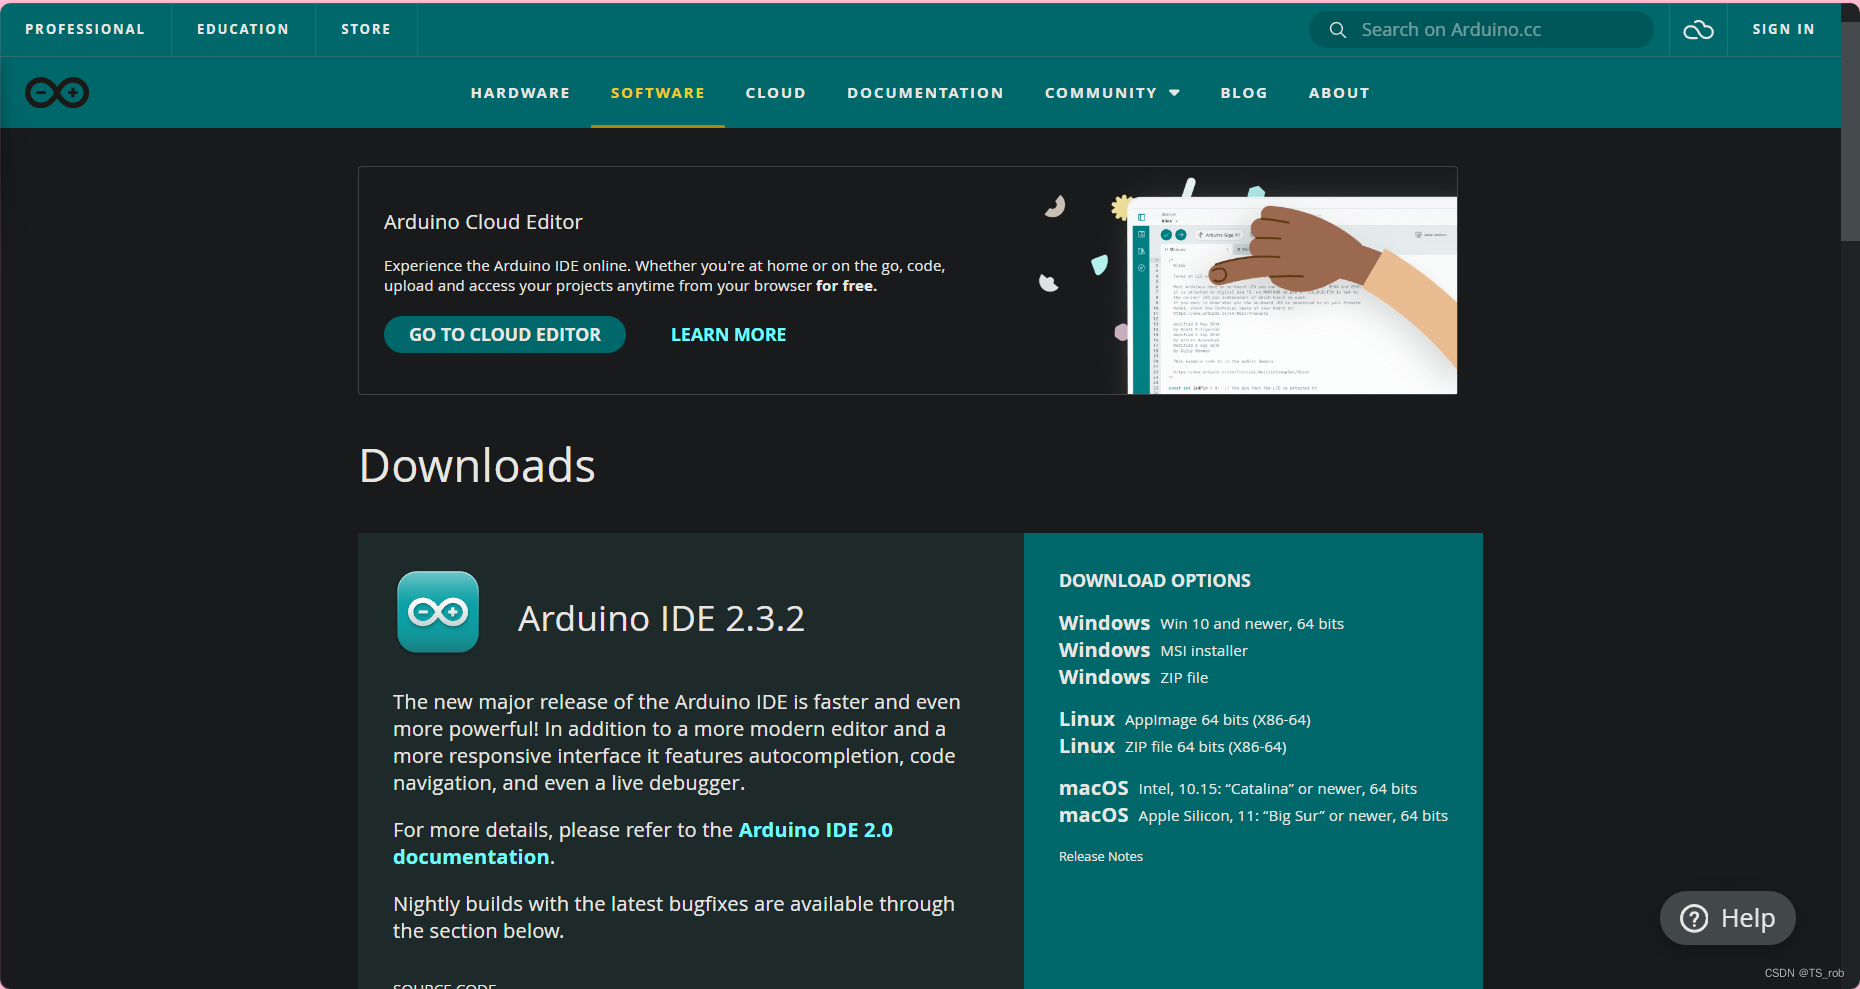Click the Arduino IDE 2.3.2 app icon
Image resolution: width=1860 pixels, height=989 pixels.
(x=438, y=612)
